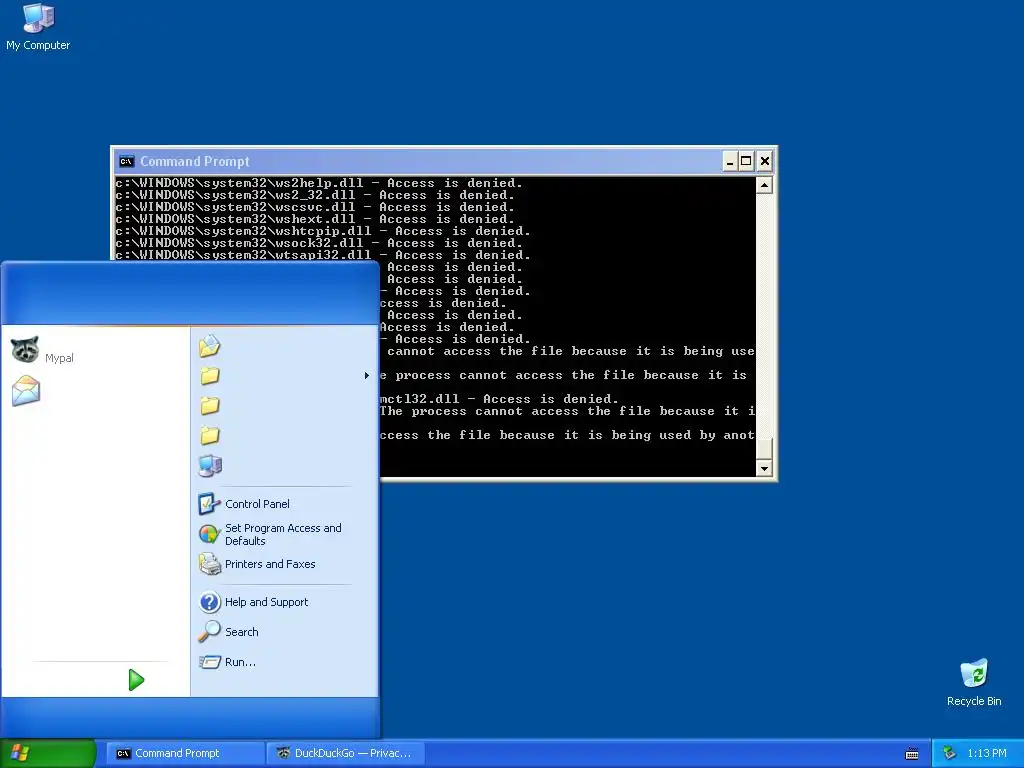Screen dimensions: 1024x768
Task: Click the wscsvc.dll access denied line
Action: pos(315,207)
